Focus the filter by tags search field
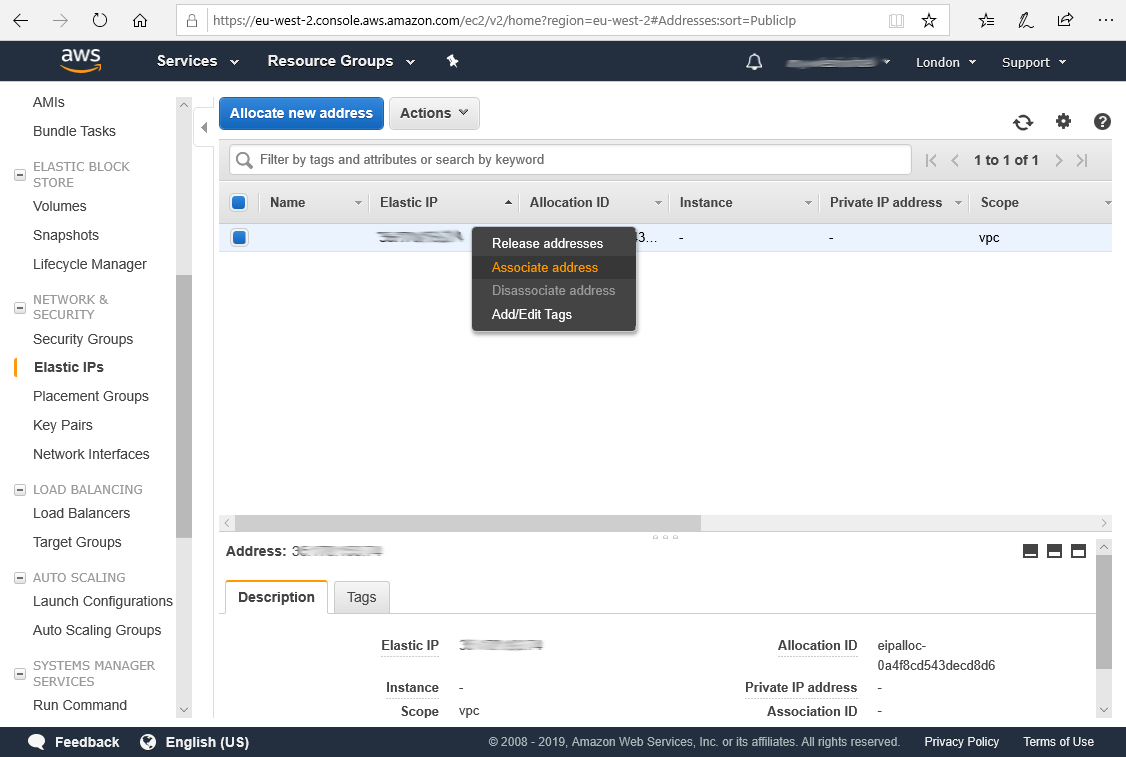Viewport: 1126px width, 757px height. click(x=570, y=159)
